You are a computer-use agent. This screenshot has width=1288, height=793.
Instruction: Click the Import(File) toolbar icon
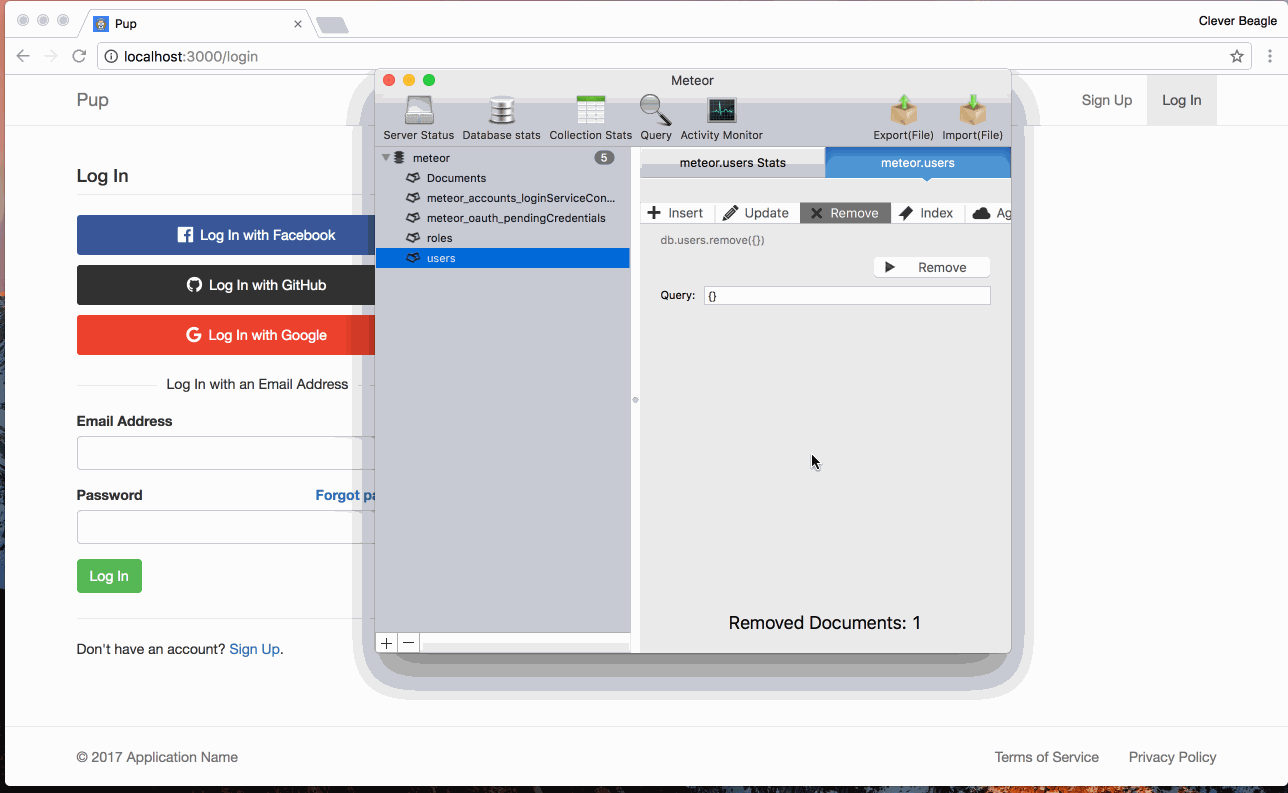tap(972, 118)
